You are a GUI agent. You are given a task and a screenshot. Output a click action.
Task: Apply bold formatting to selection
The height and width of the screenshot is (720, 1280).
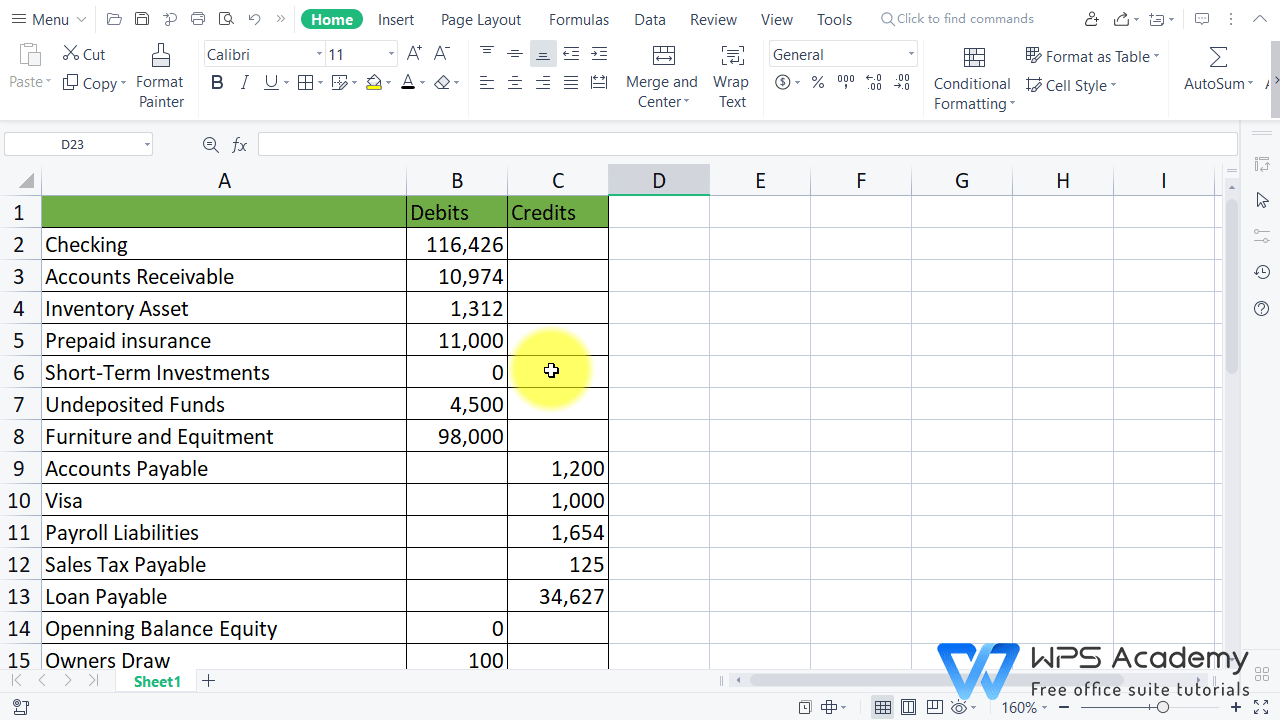coord(217,82)
